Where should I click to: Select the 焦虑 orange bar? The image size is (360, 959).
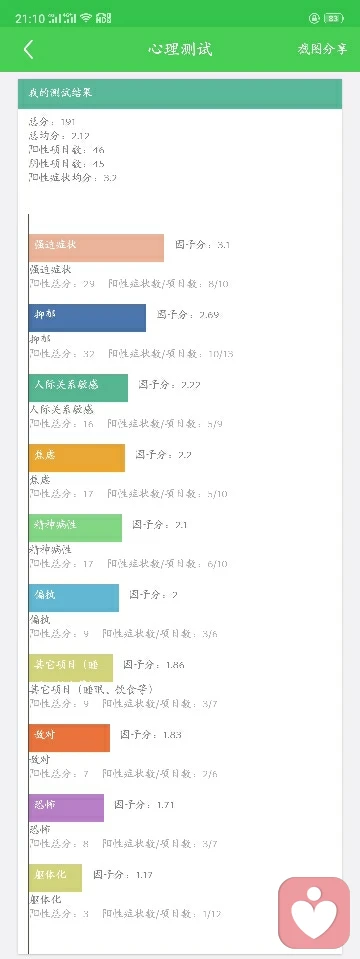(x=76, y=458)
